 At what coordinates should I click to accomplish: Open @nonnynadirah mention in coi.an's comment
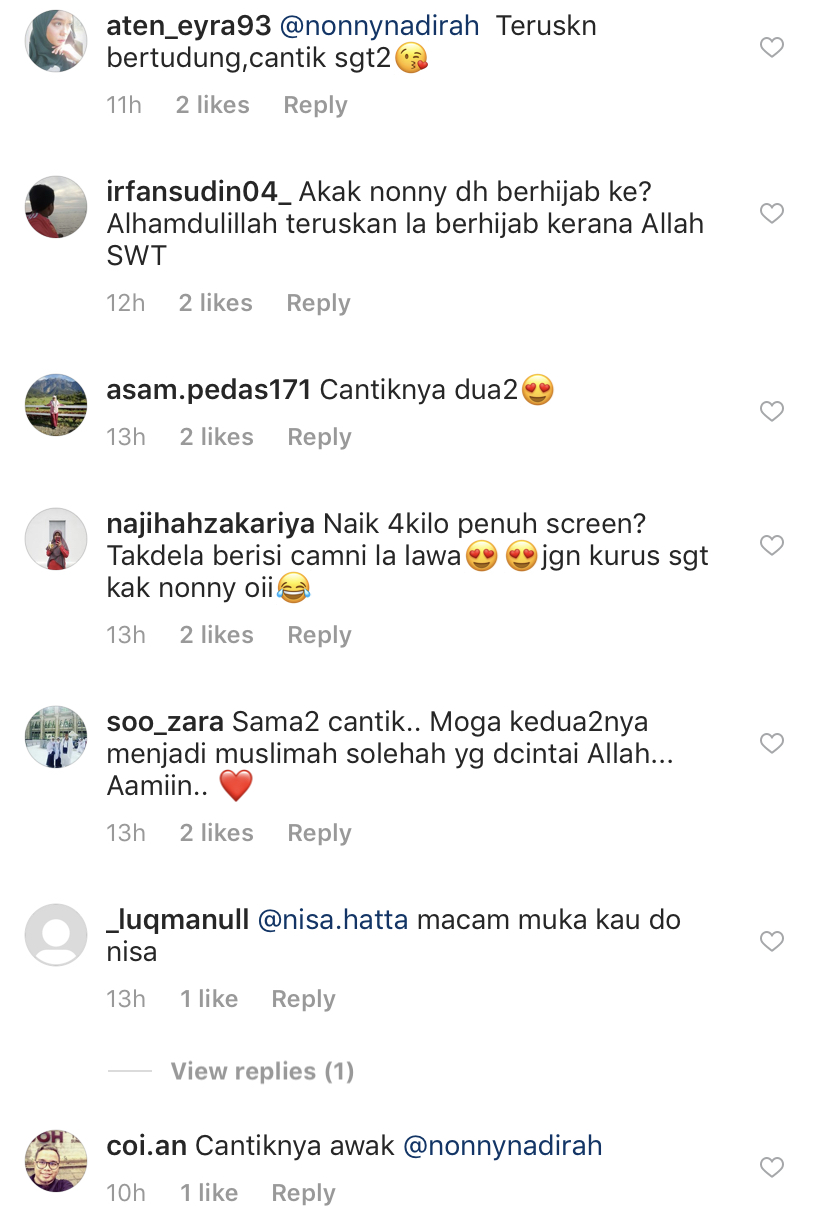(503, 1146)
